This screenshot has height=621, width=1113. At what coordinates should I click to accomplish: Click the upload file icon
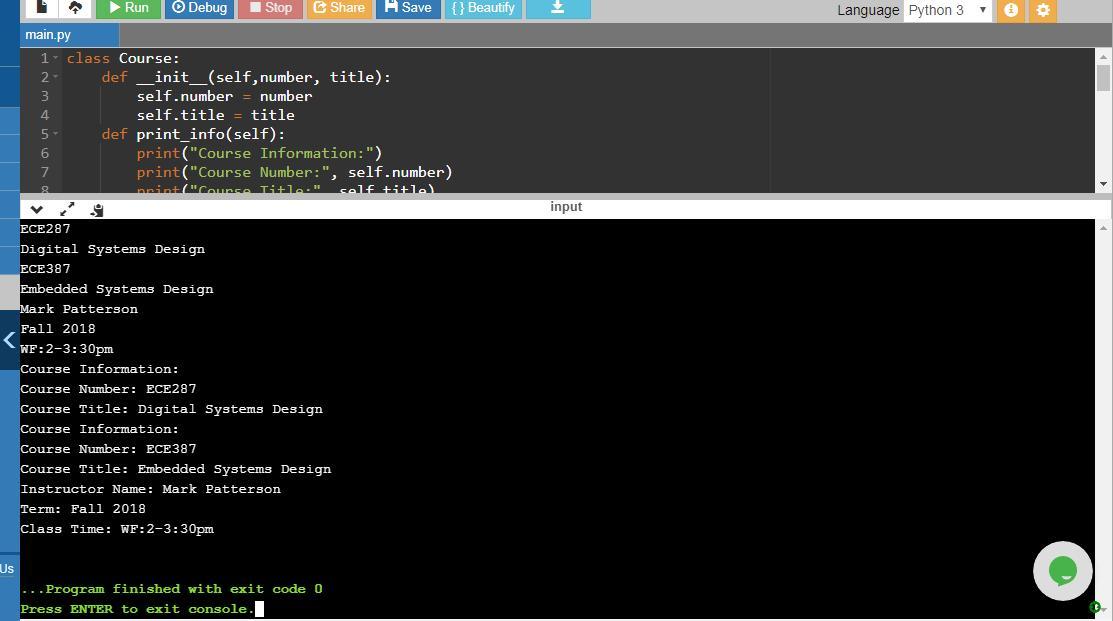tap(75, 8)
